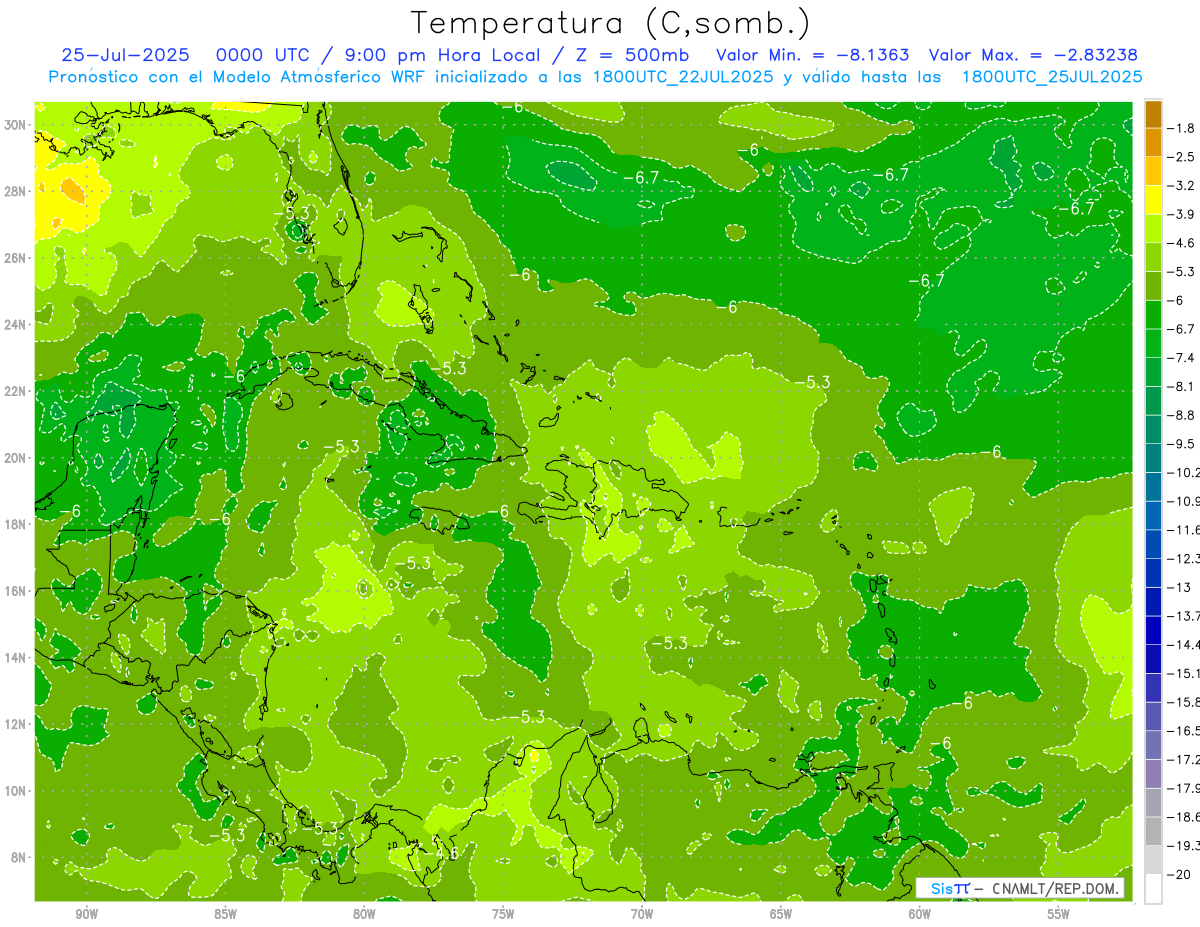Click the '-15.8' color bar label
The width and height of the screenshot is (1200, 927).
pos(1184,702)
